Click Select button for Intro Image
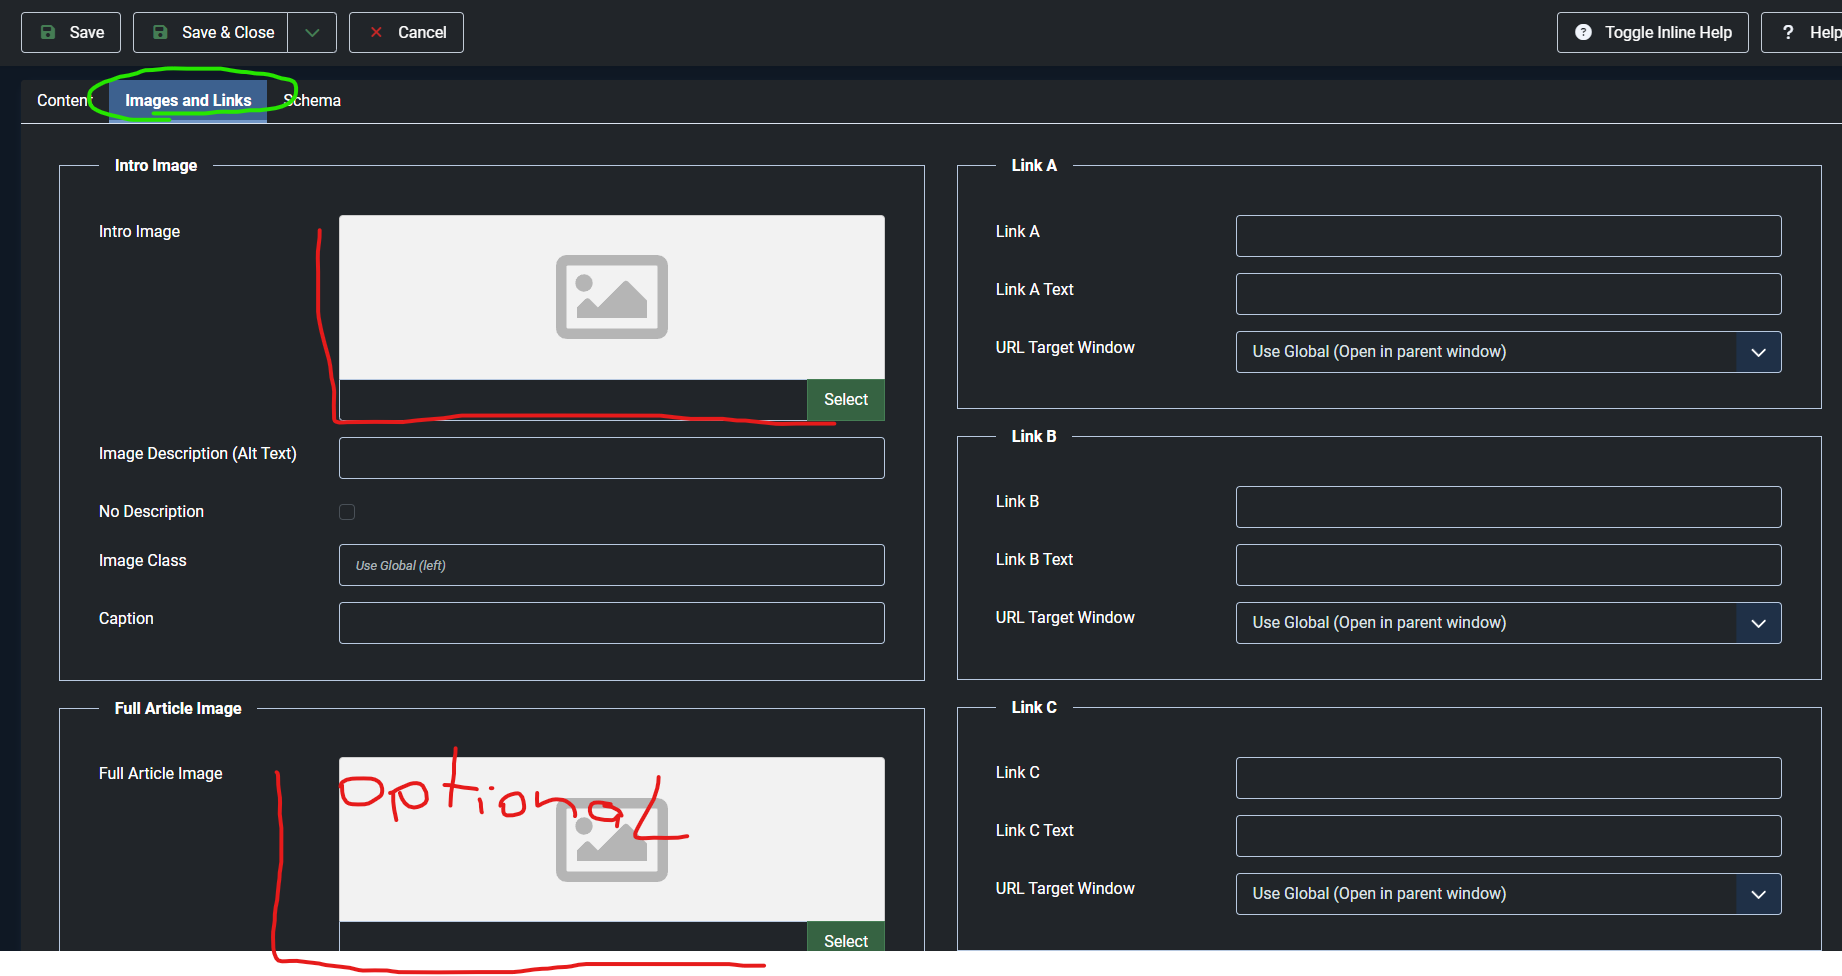This screenshot has height=976, width=1842. [845, 400]
